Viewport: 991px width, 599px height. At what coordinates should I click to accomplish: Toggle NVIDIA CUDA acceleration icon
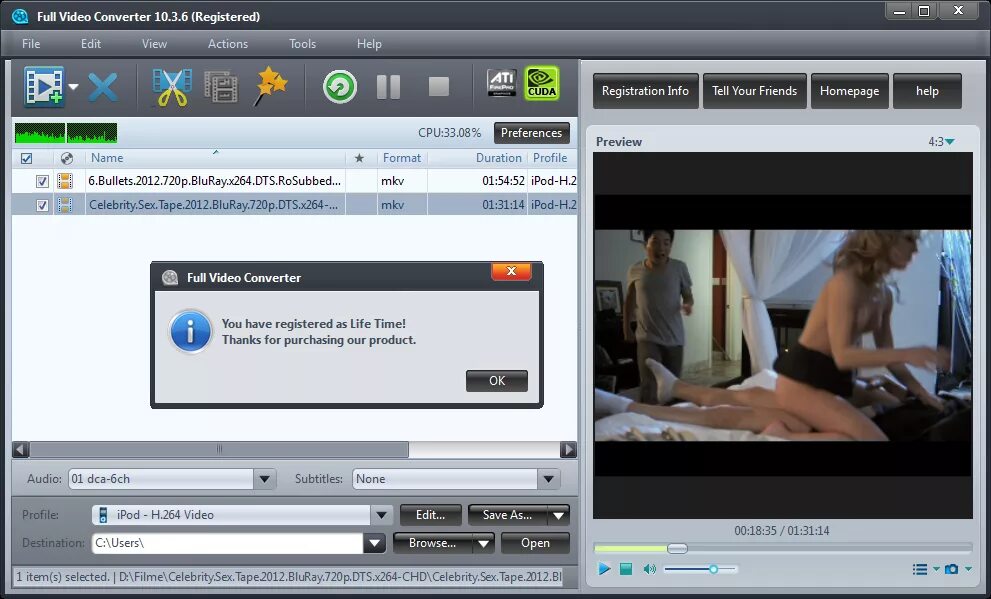click(x=542, y=83)
